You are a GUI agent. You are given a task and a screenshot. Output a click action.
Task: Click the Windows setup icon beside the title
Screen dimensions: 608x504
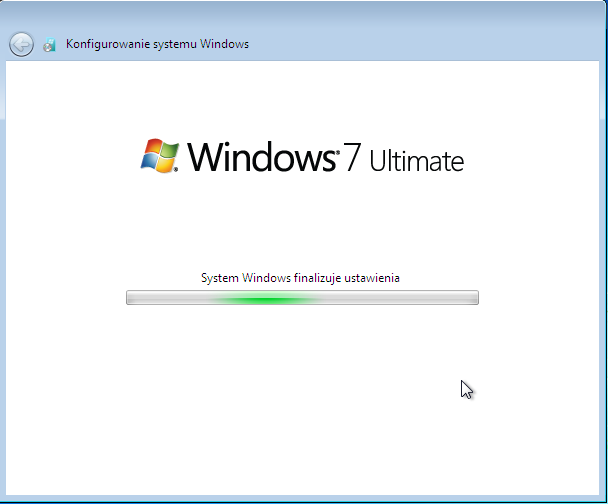pos(49,45)
